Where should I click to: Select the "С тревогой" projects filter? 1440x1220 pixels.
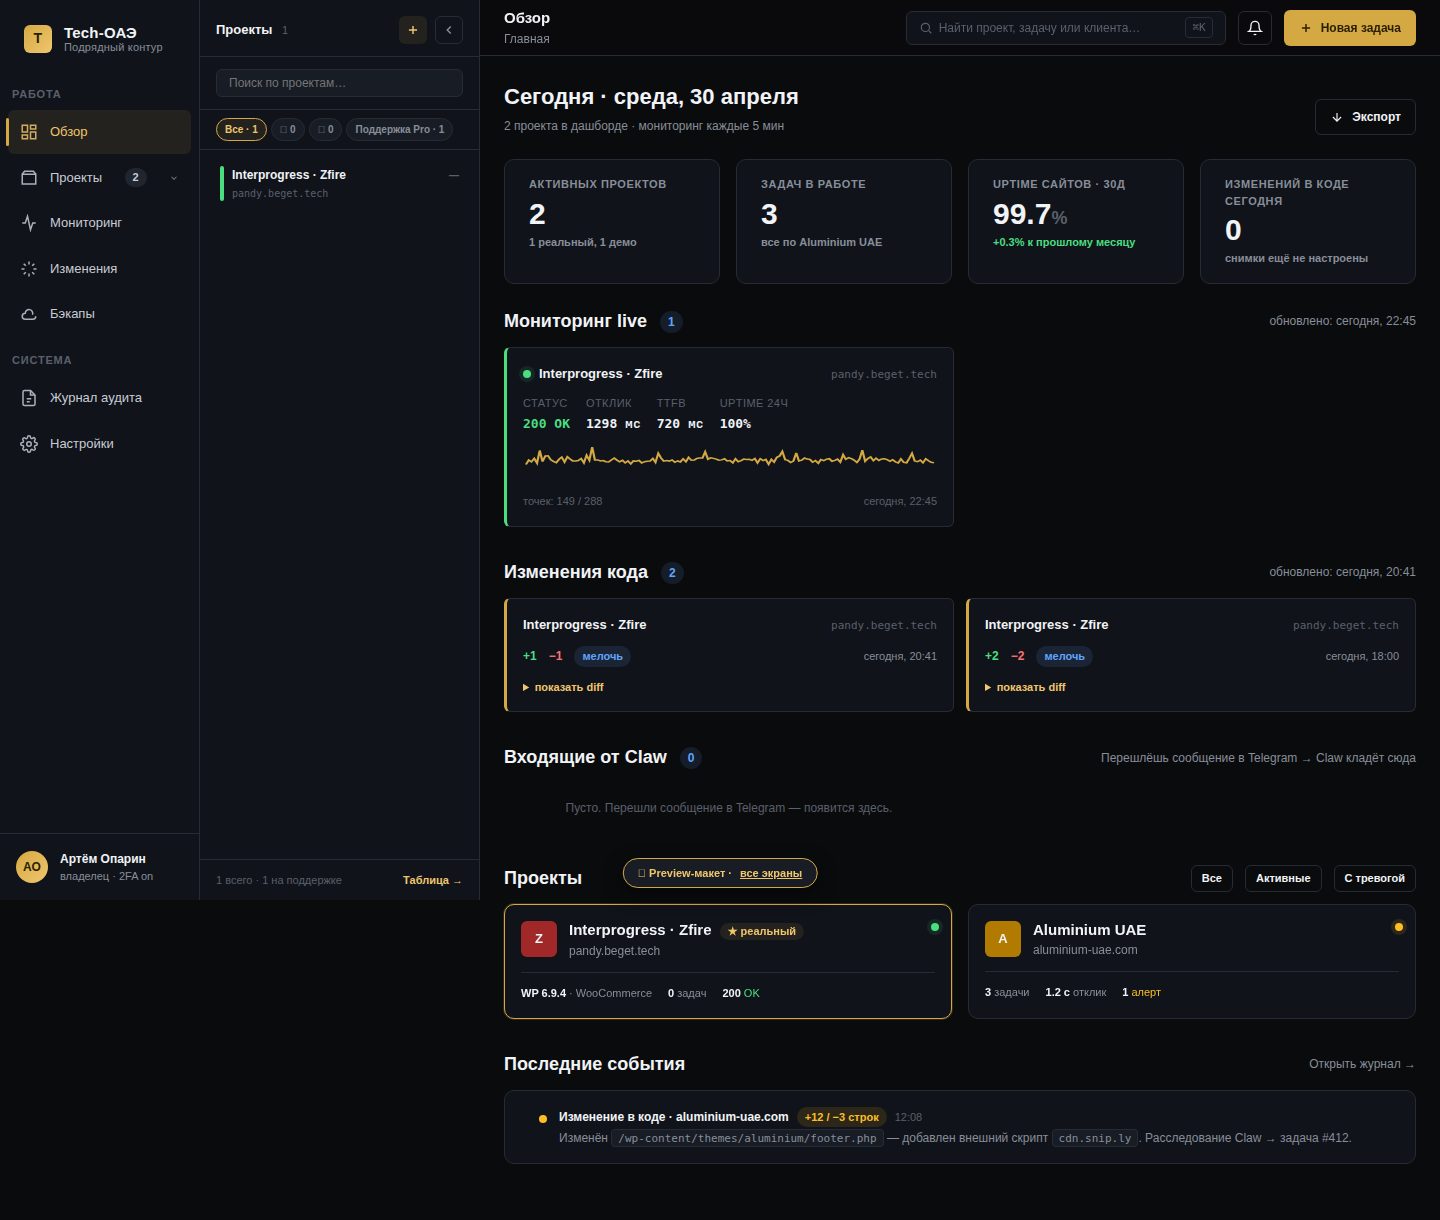click(1374, 879)
